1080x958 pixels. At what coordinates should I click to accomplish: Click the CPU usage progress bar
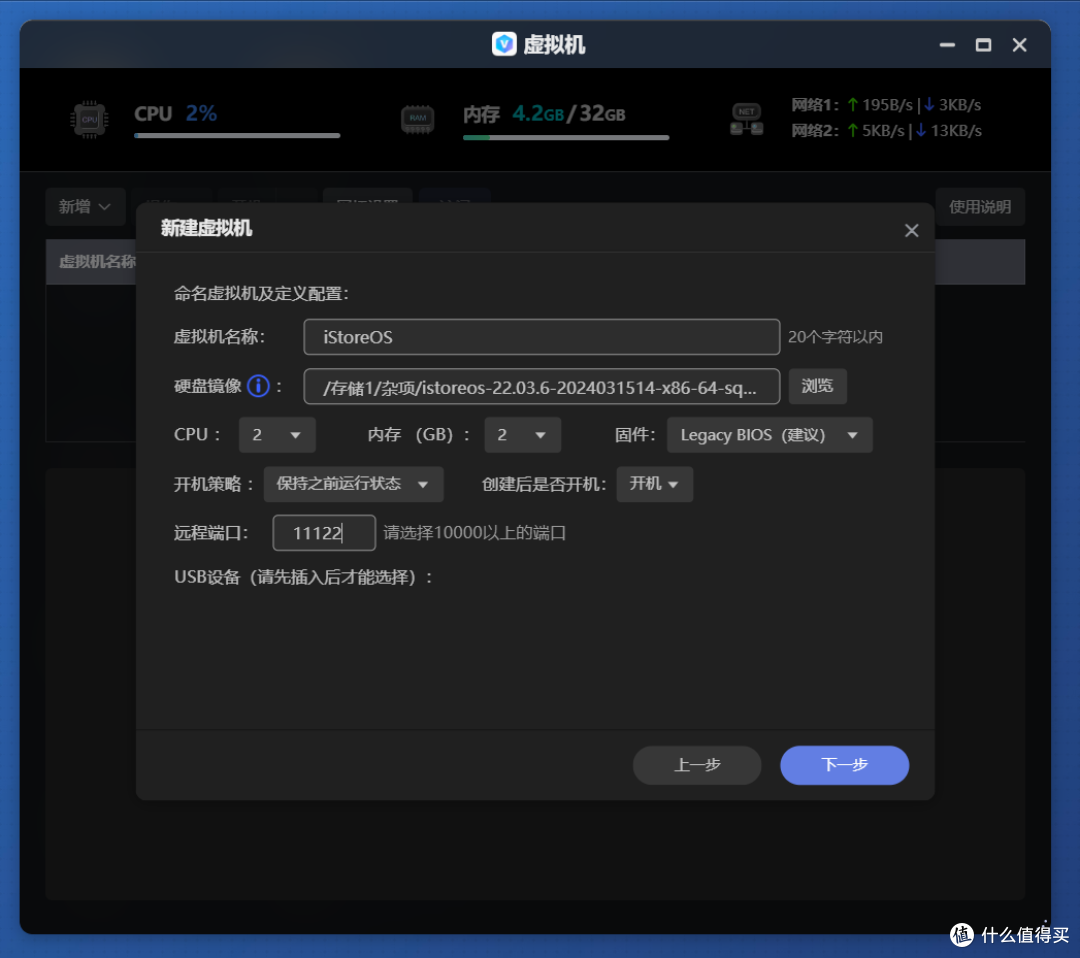(237, 136)
